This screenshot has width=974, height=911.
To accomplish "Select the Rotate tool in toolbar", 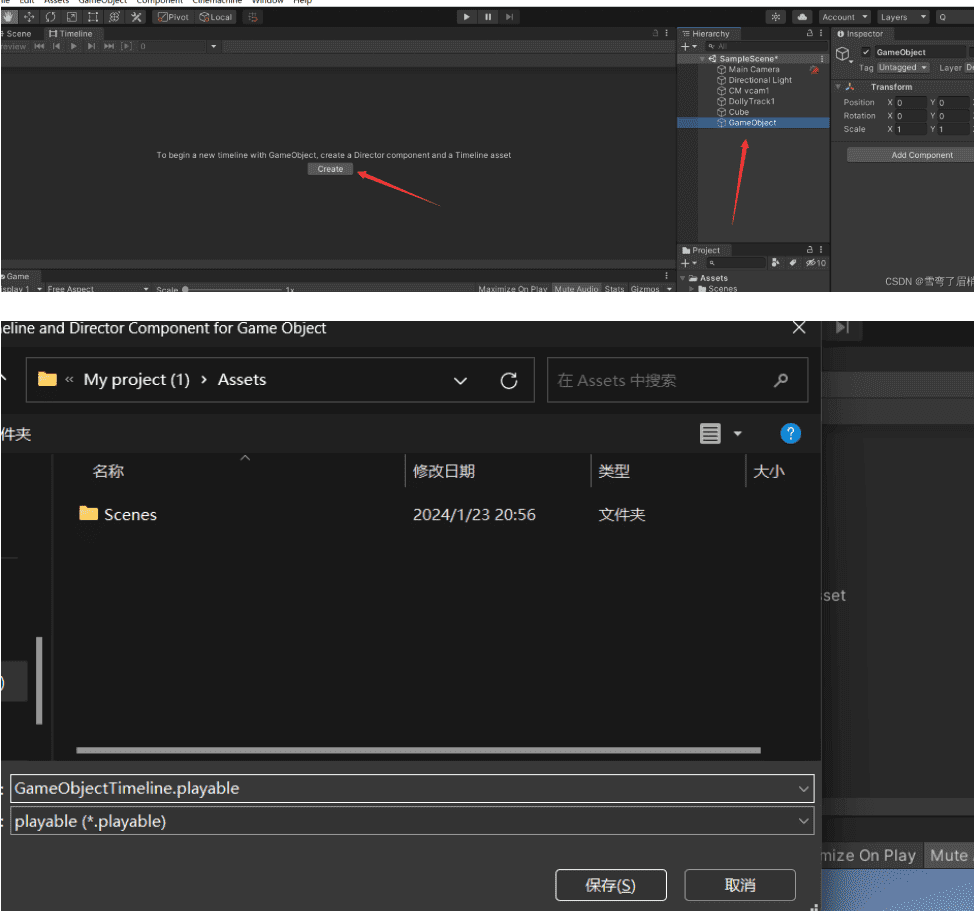I will [x=50, y=17].
